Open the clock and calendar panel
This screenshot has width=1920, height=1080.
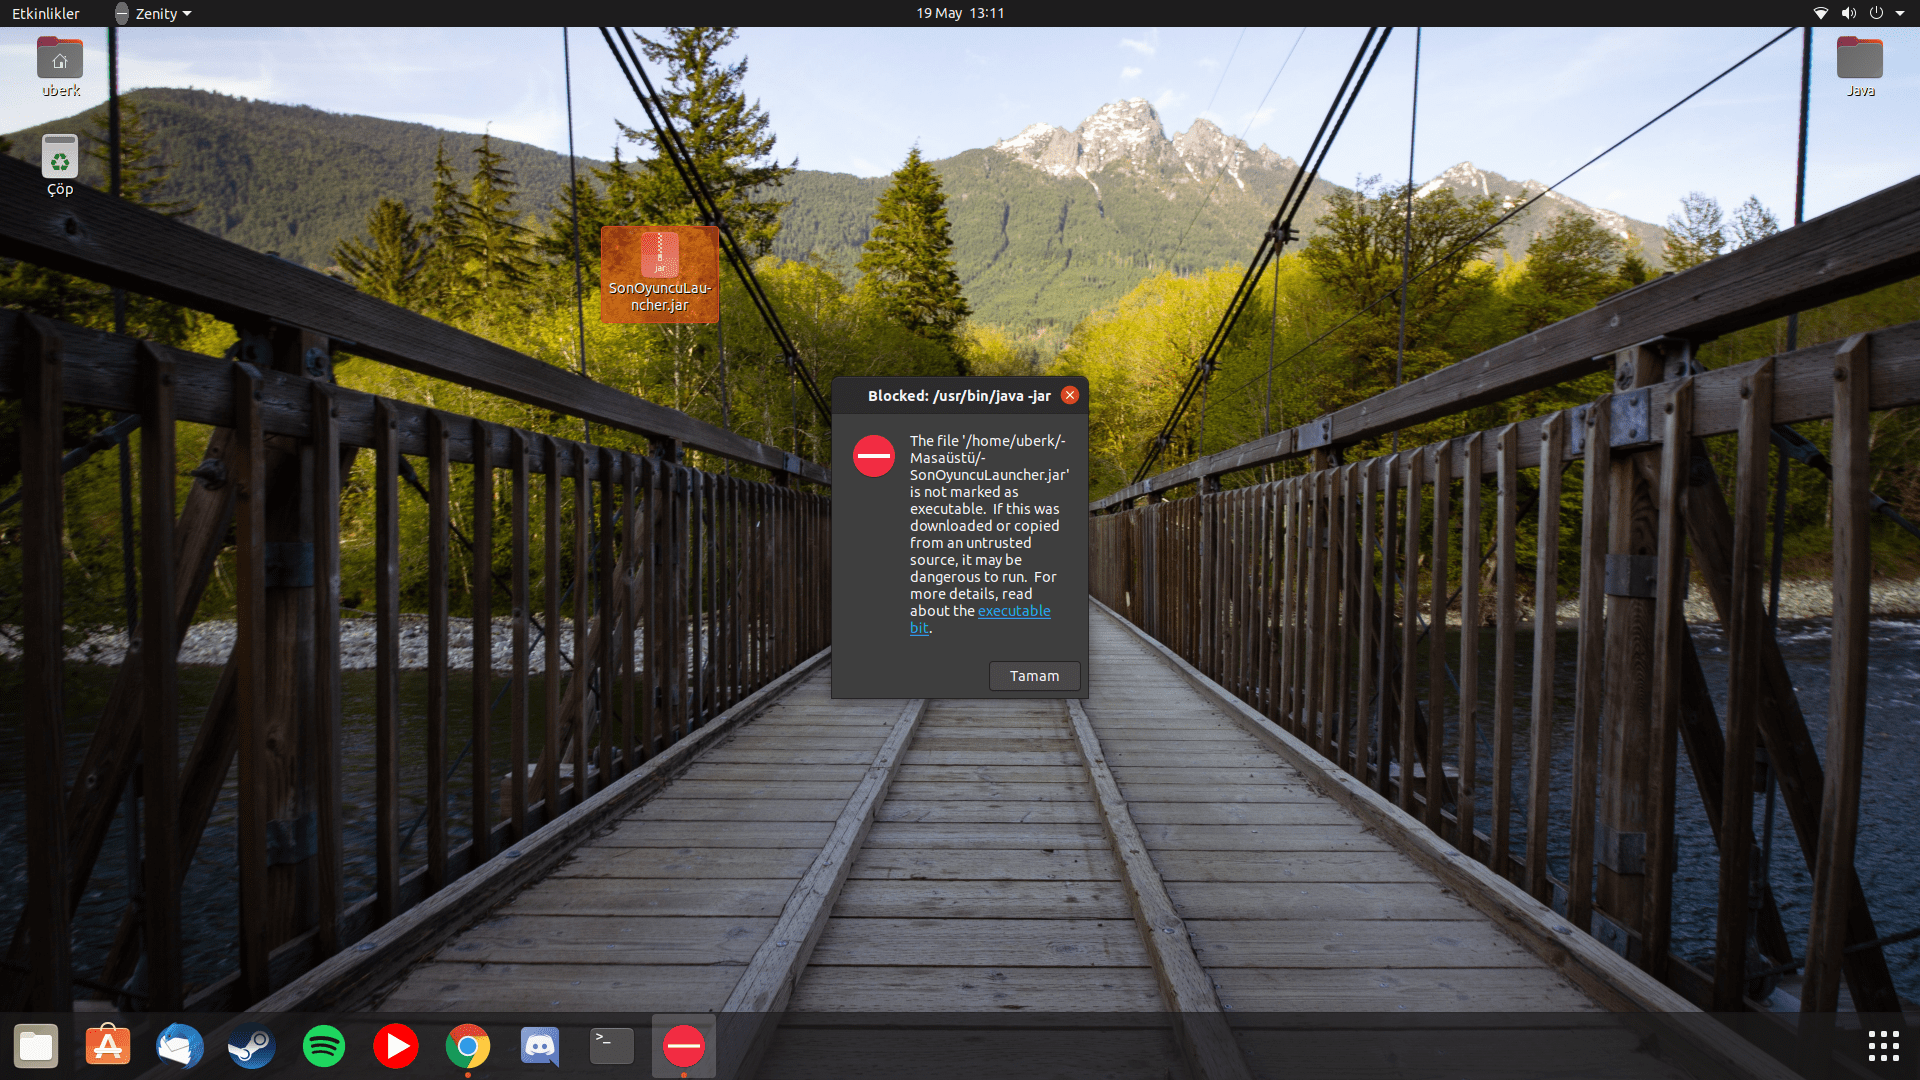pyautogui.click(x=960, y=13)
